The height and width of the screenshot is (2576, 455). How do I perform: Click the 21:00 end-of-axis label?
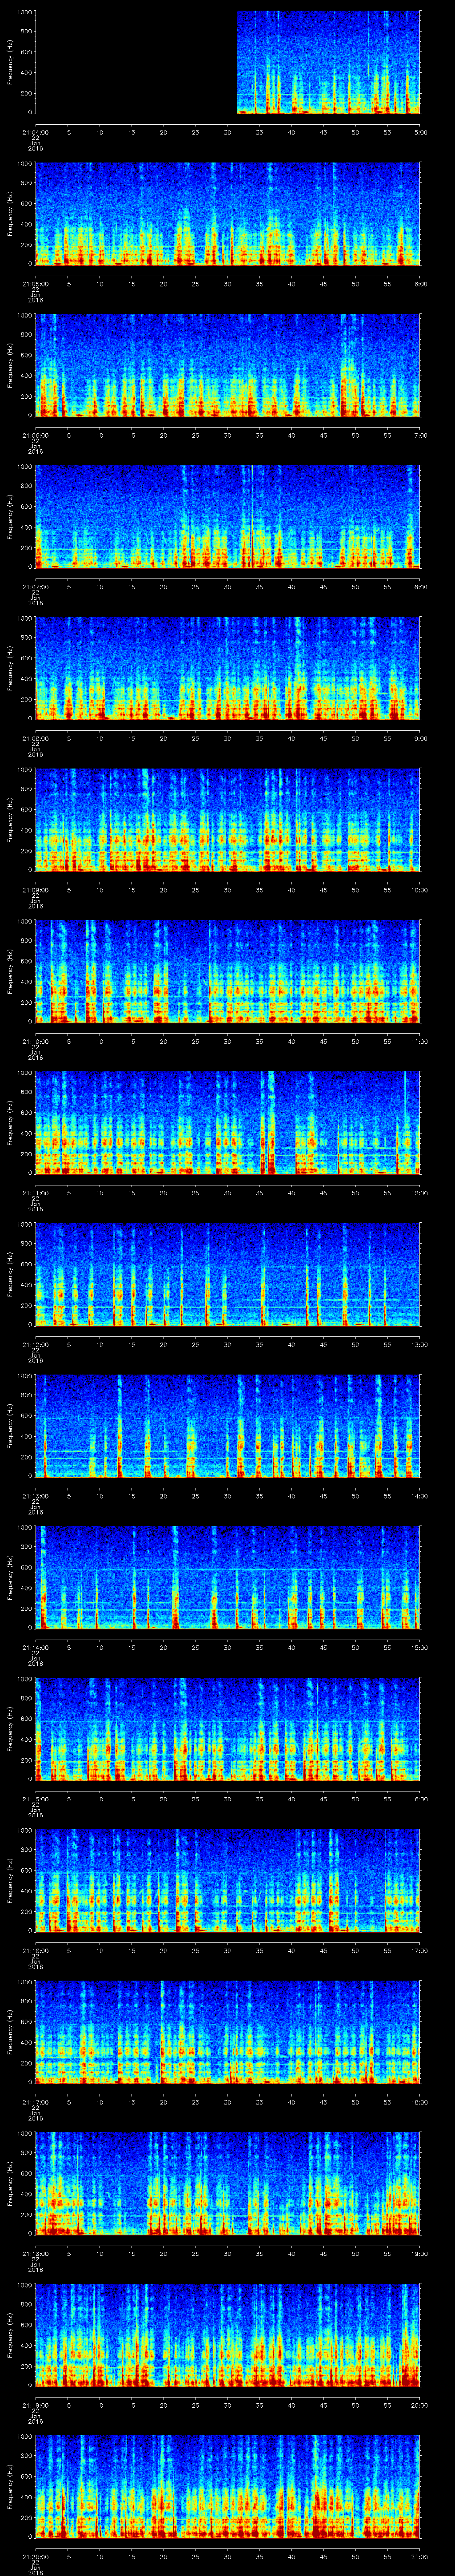point(420,2558)
